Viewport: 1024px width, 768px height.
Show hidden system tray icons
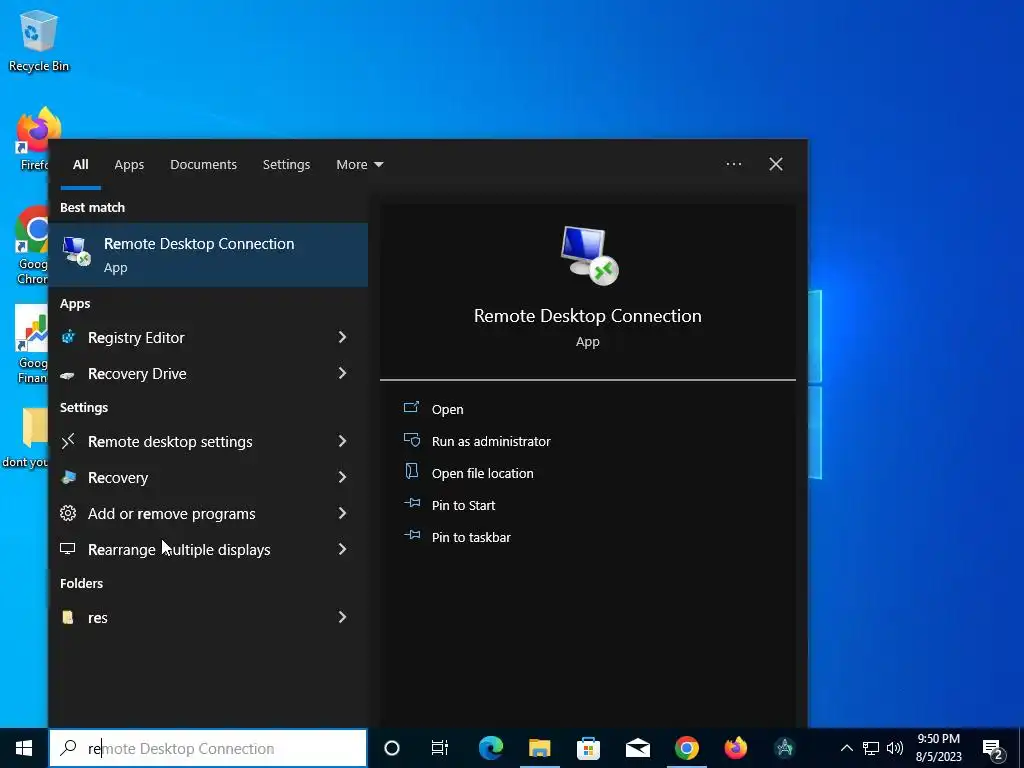click(846, 748)
